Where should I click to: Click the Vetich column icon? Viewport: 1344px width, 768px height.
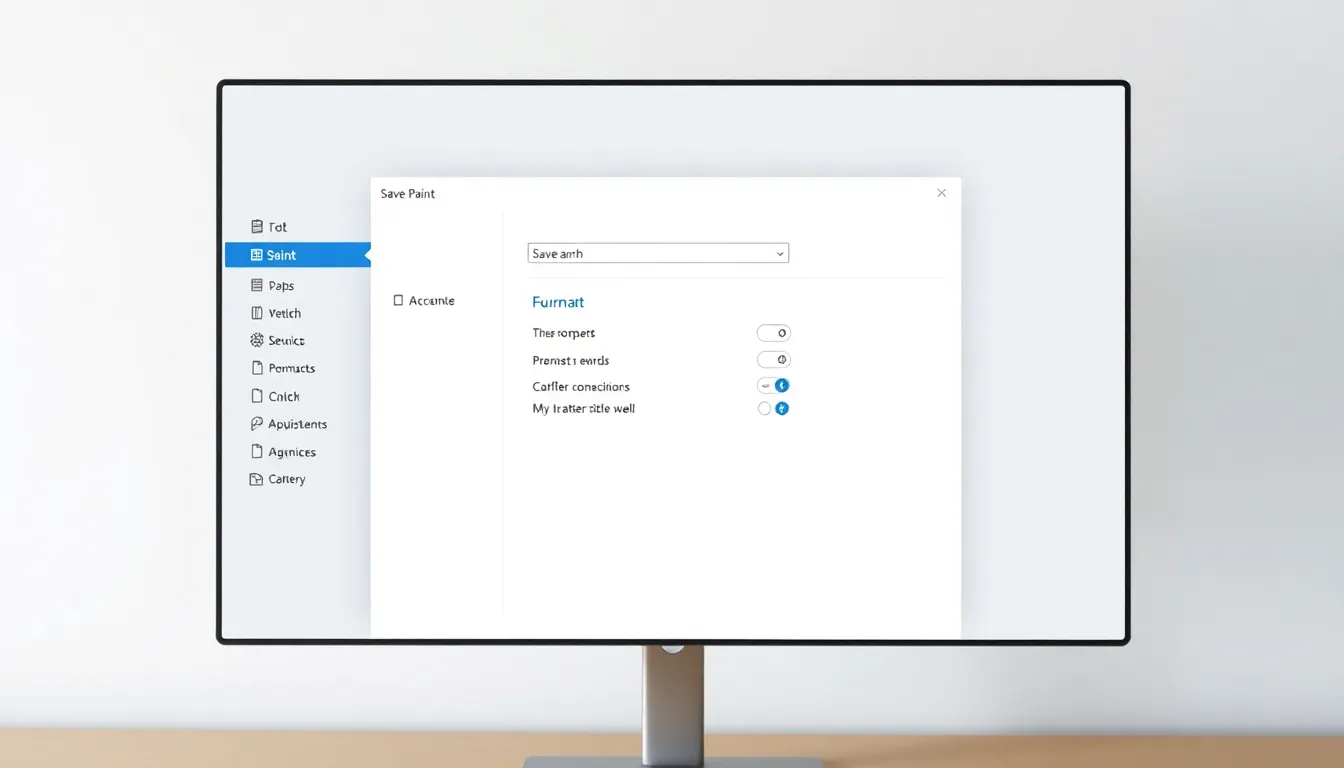point(257,313)
